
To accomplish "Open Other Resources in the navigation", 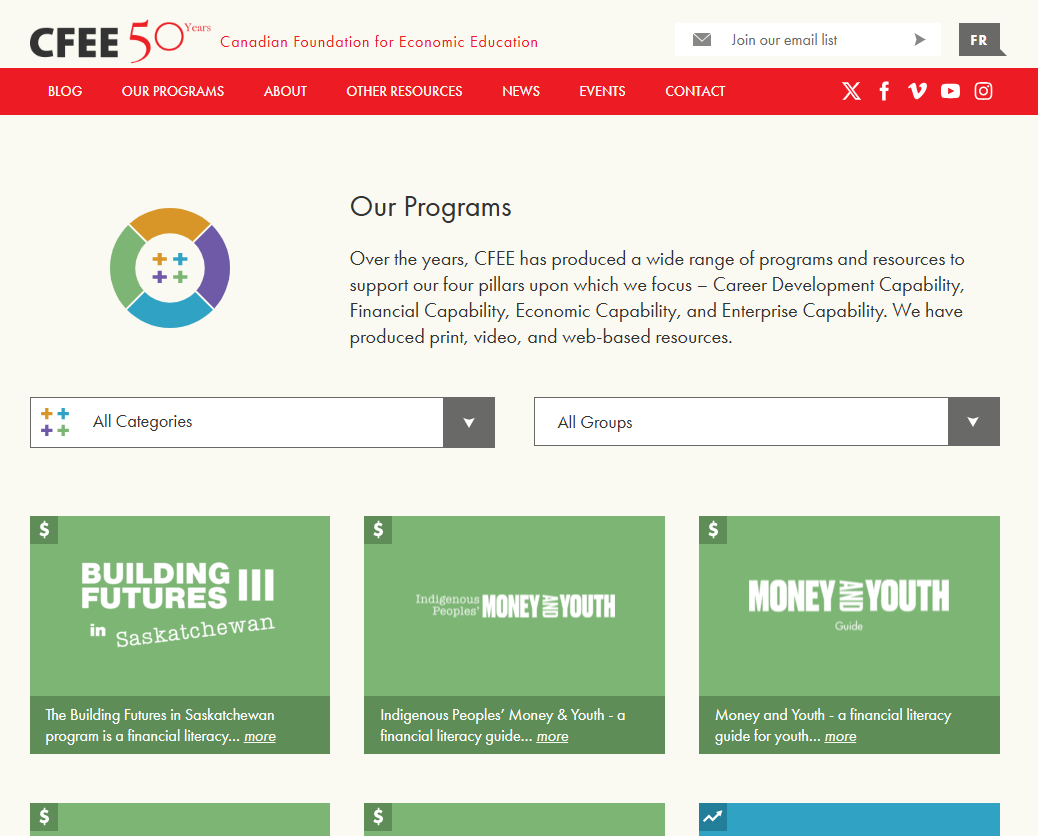I will pos(404,91).
